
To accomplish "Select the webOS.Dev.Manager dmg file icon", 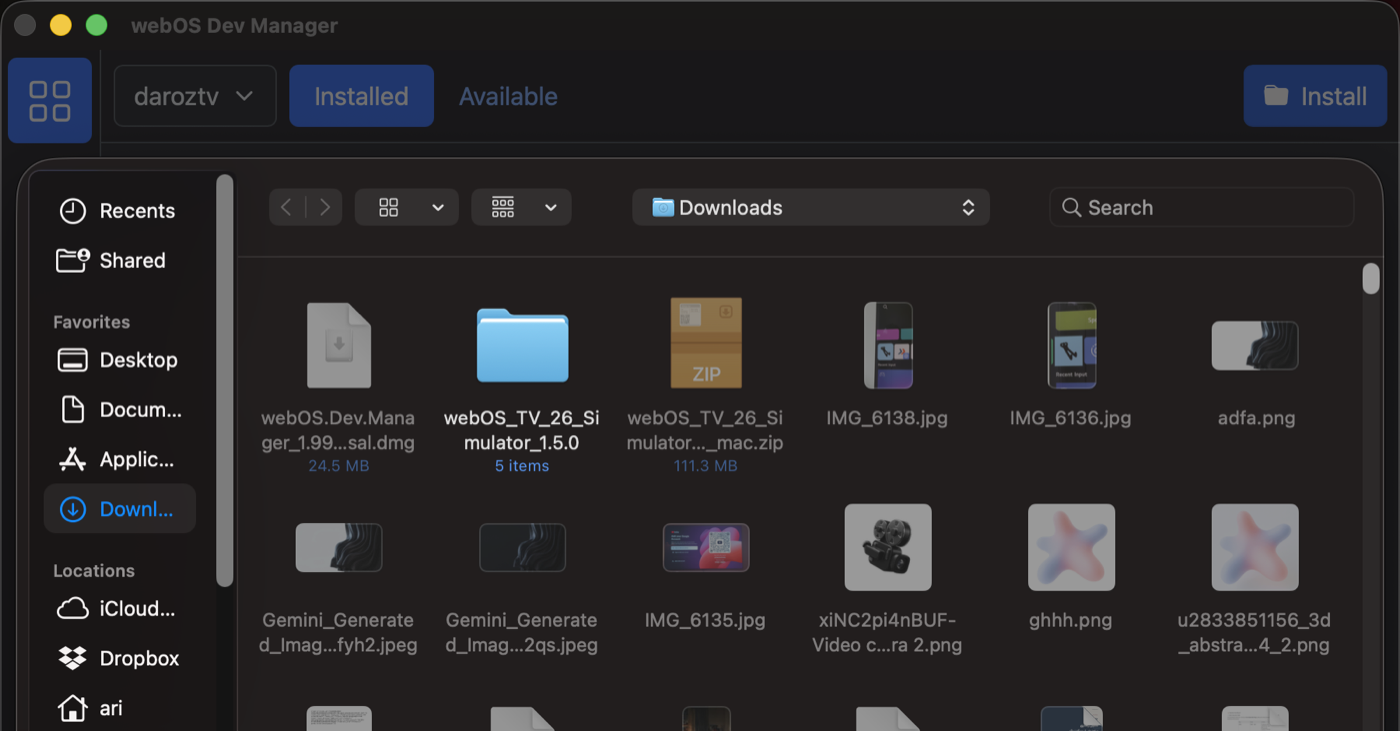I will pyautogui.click(x=338, y=345).
